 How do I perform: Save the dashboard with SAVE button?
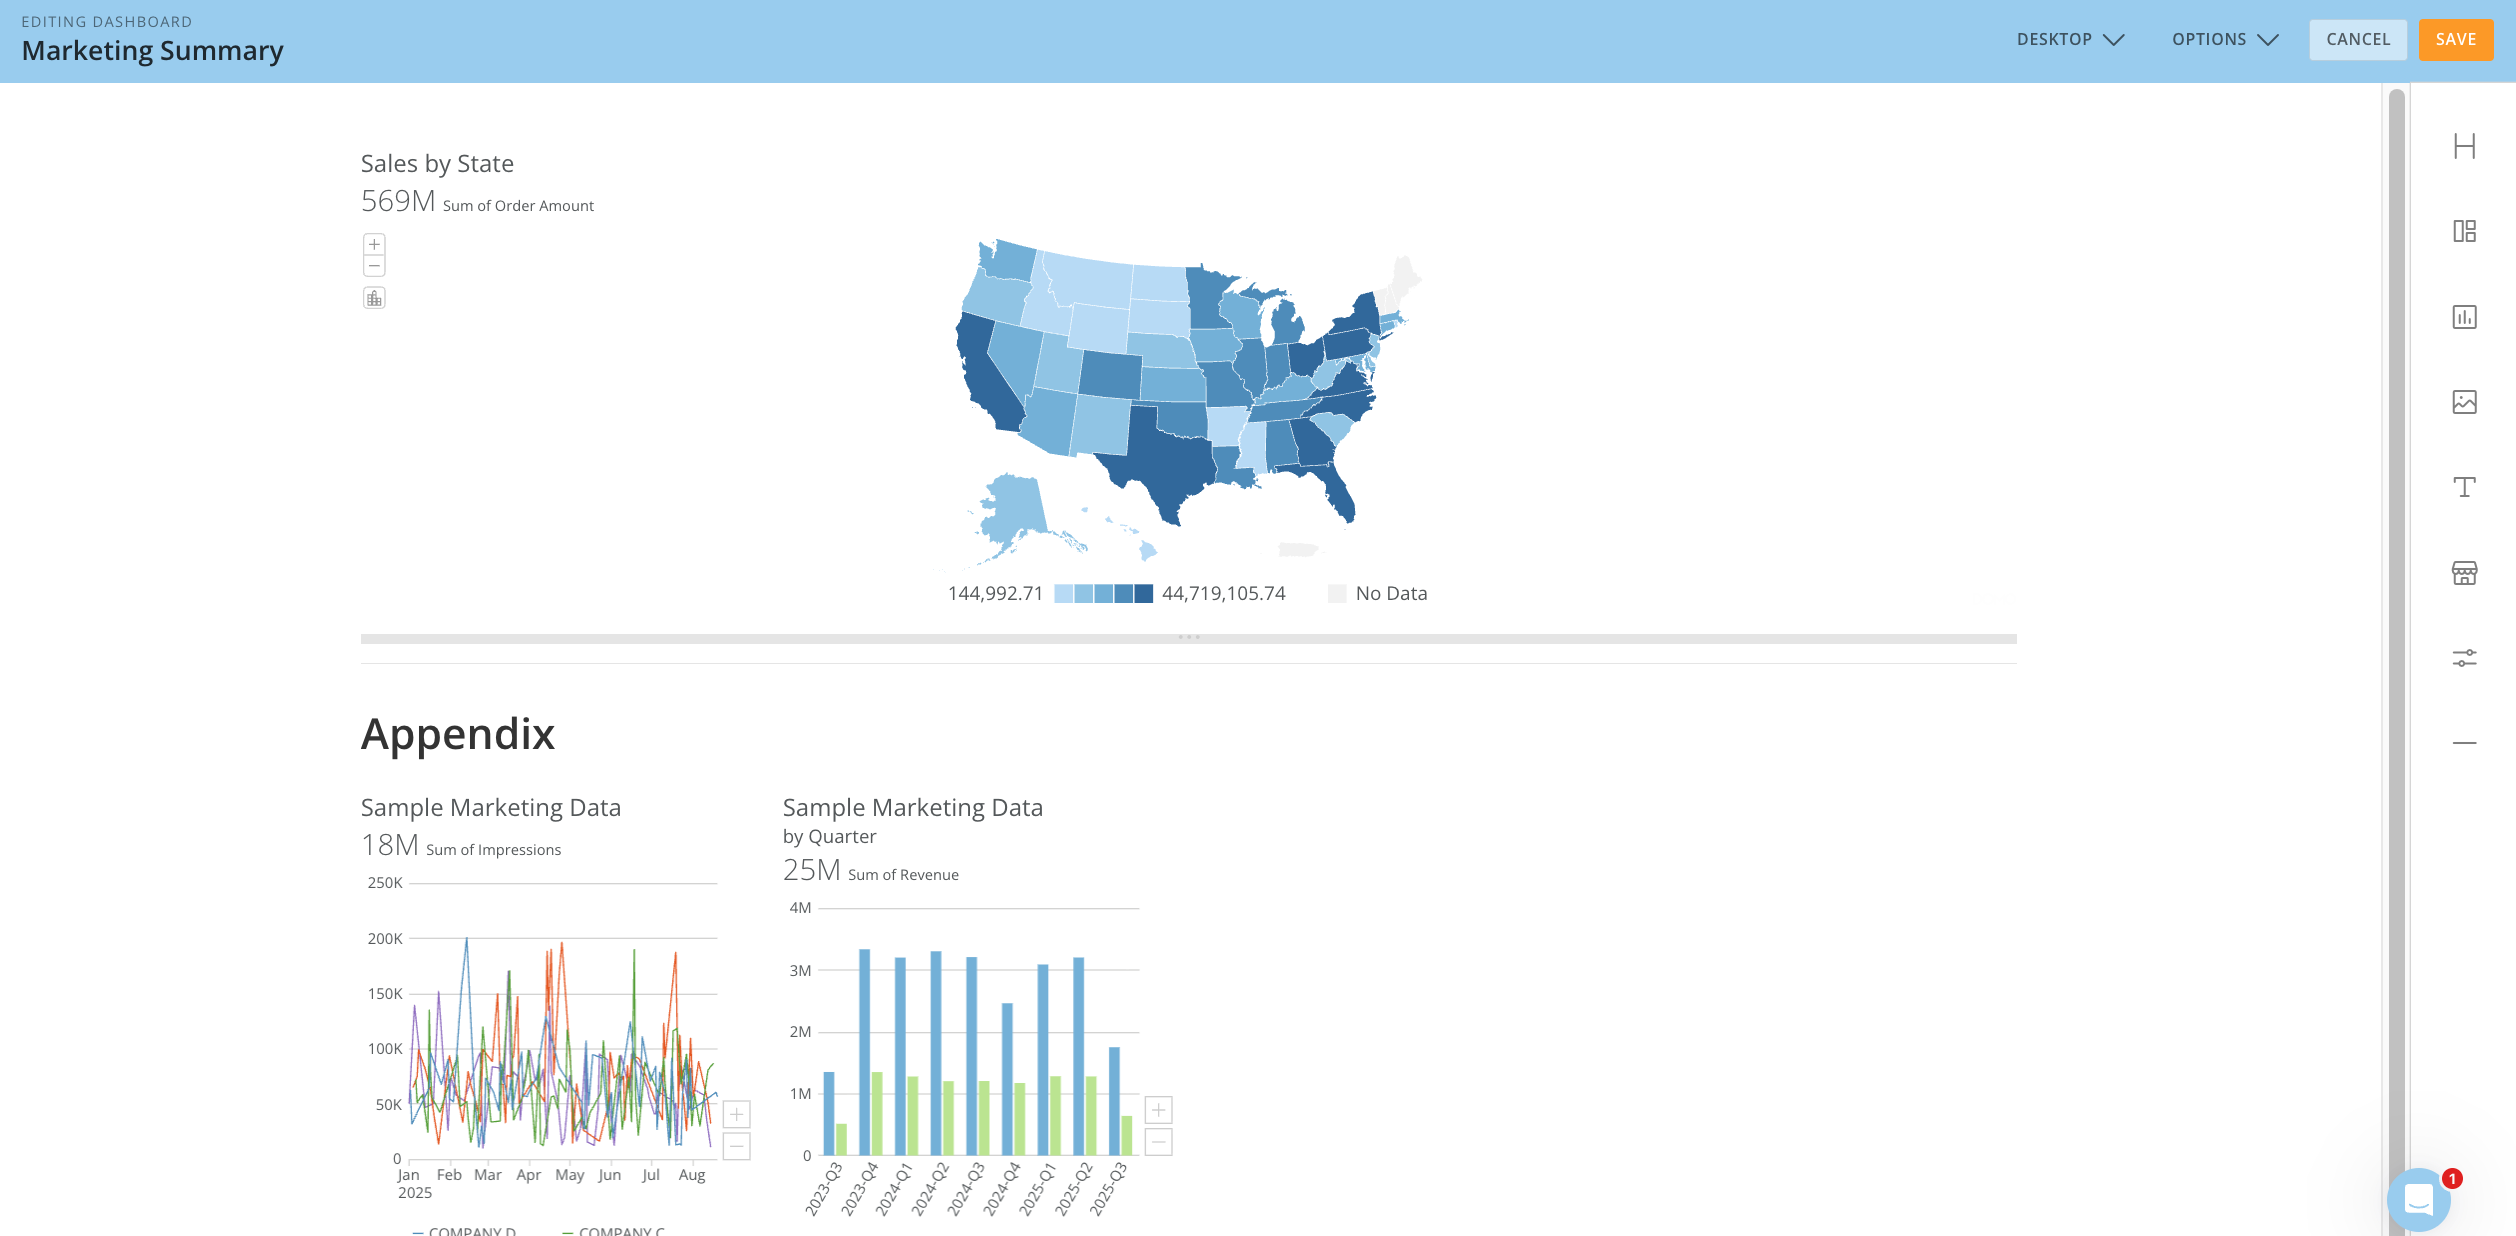point(2455,40)
